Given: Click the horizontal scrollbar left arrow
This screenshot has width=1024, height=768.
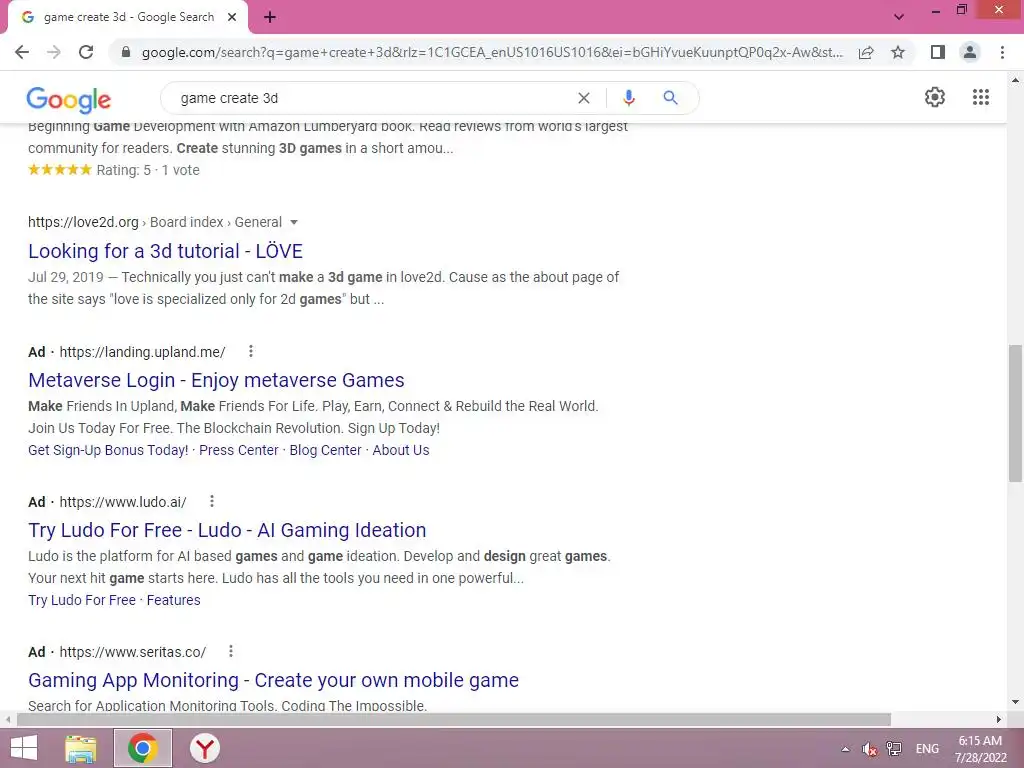Looking at the screenshot, I should point(8,719).
